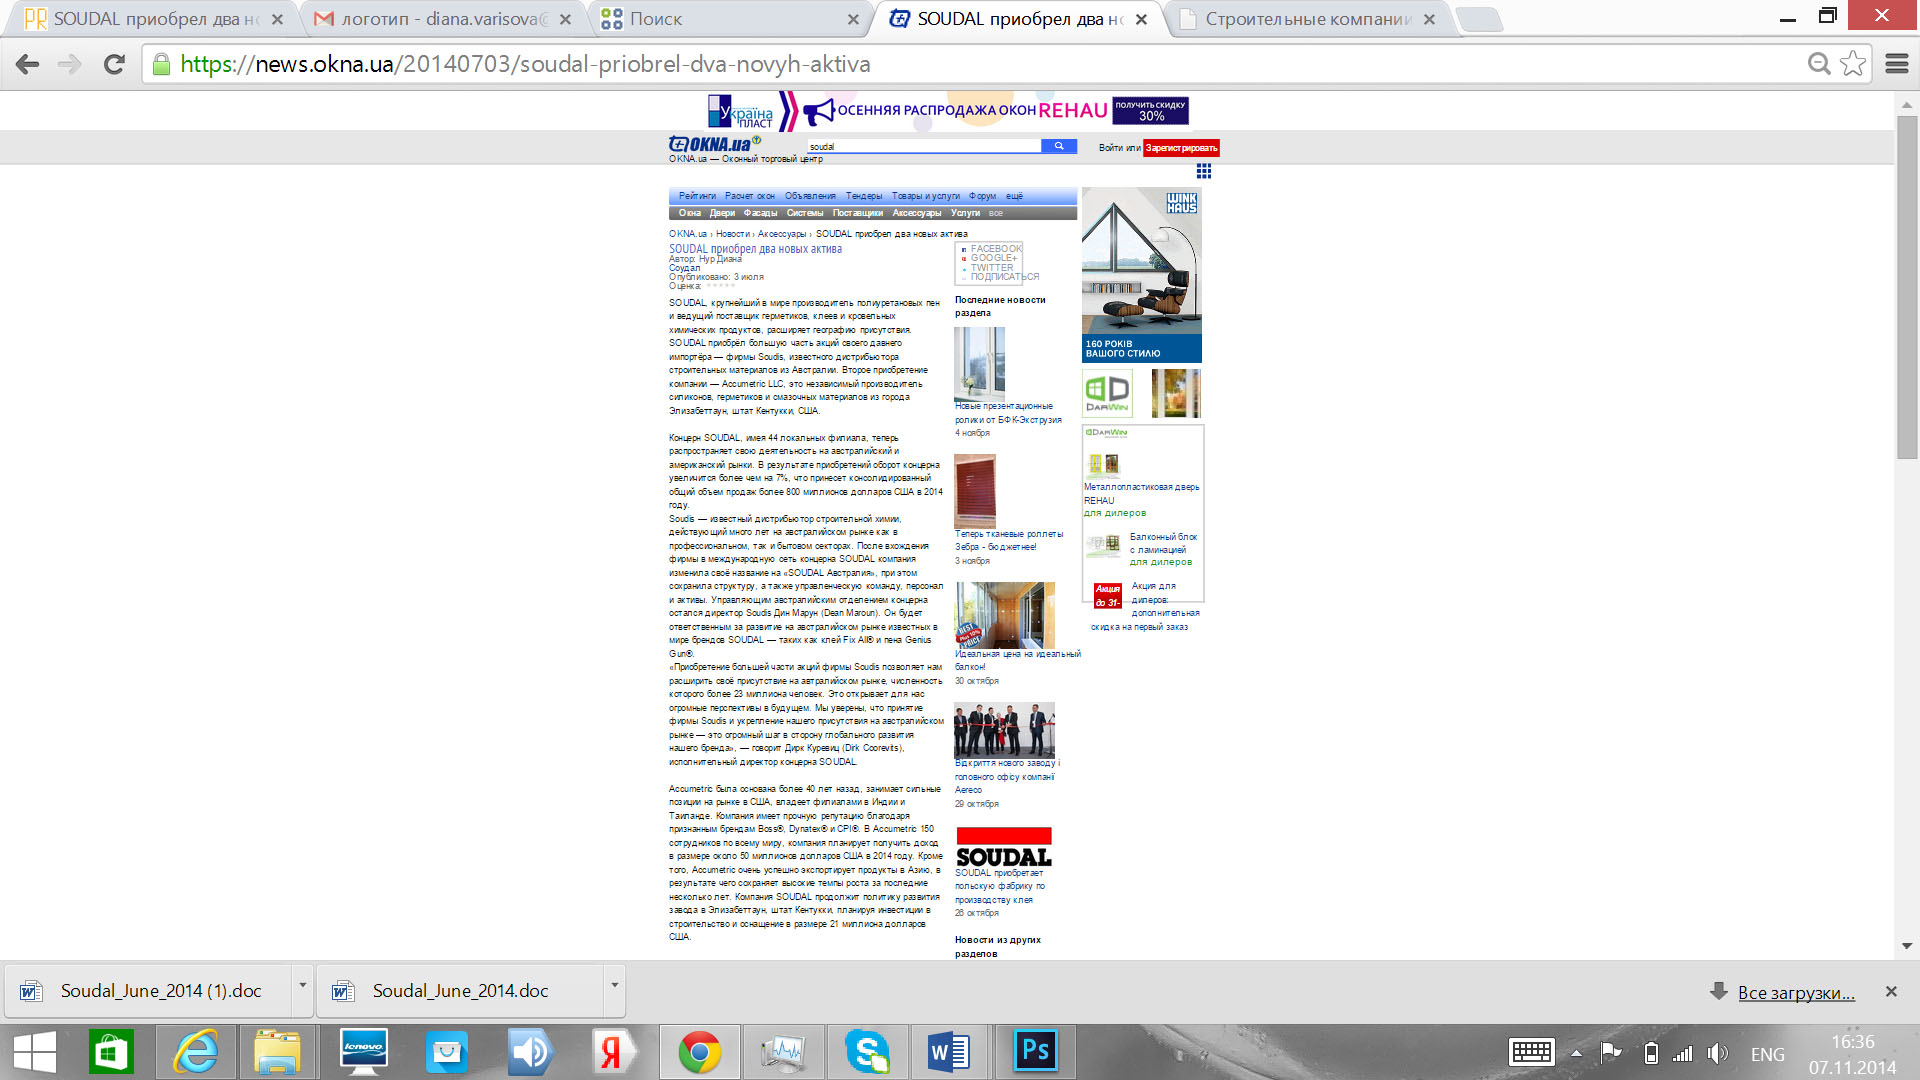Image resolution: width=1920 pixels, height=1080 pixels.
Task: Switch to the Gmail 'логотип' tab
Action: (x=443, y=19)
